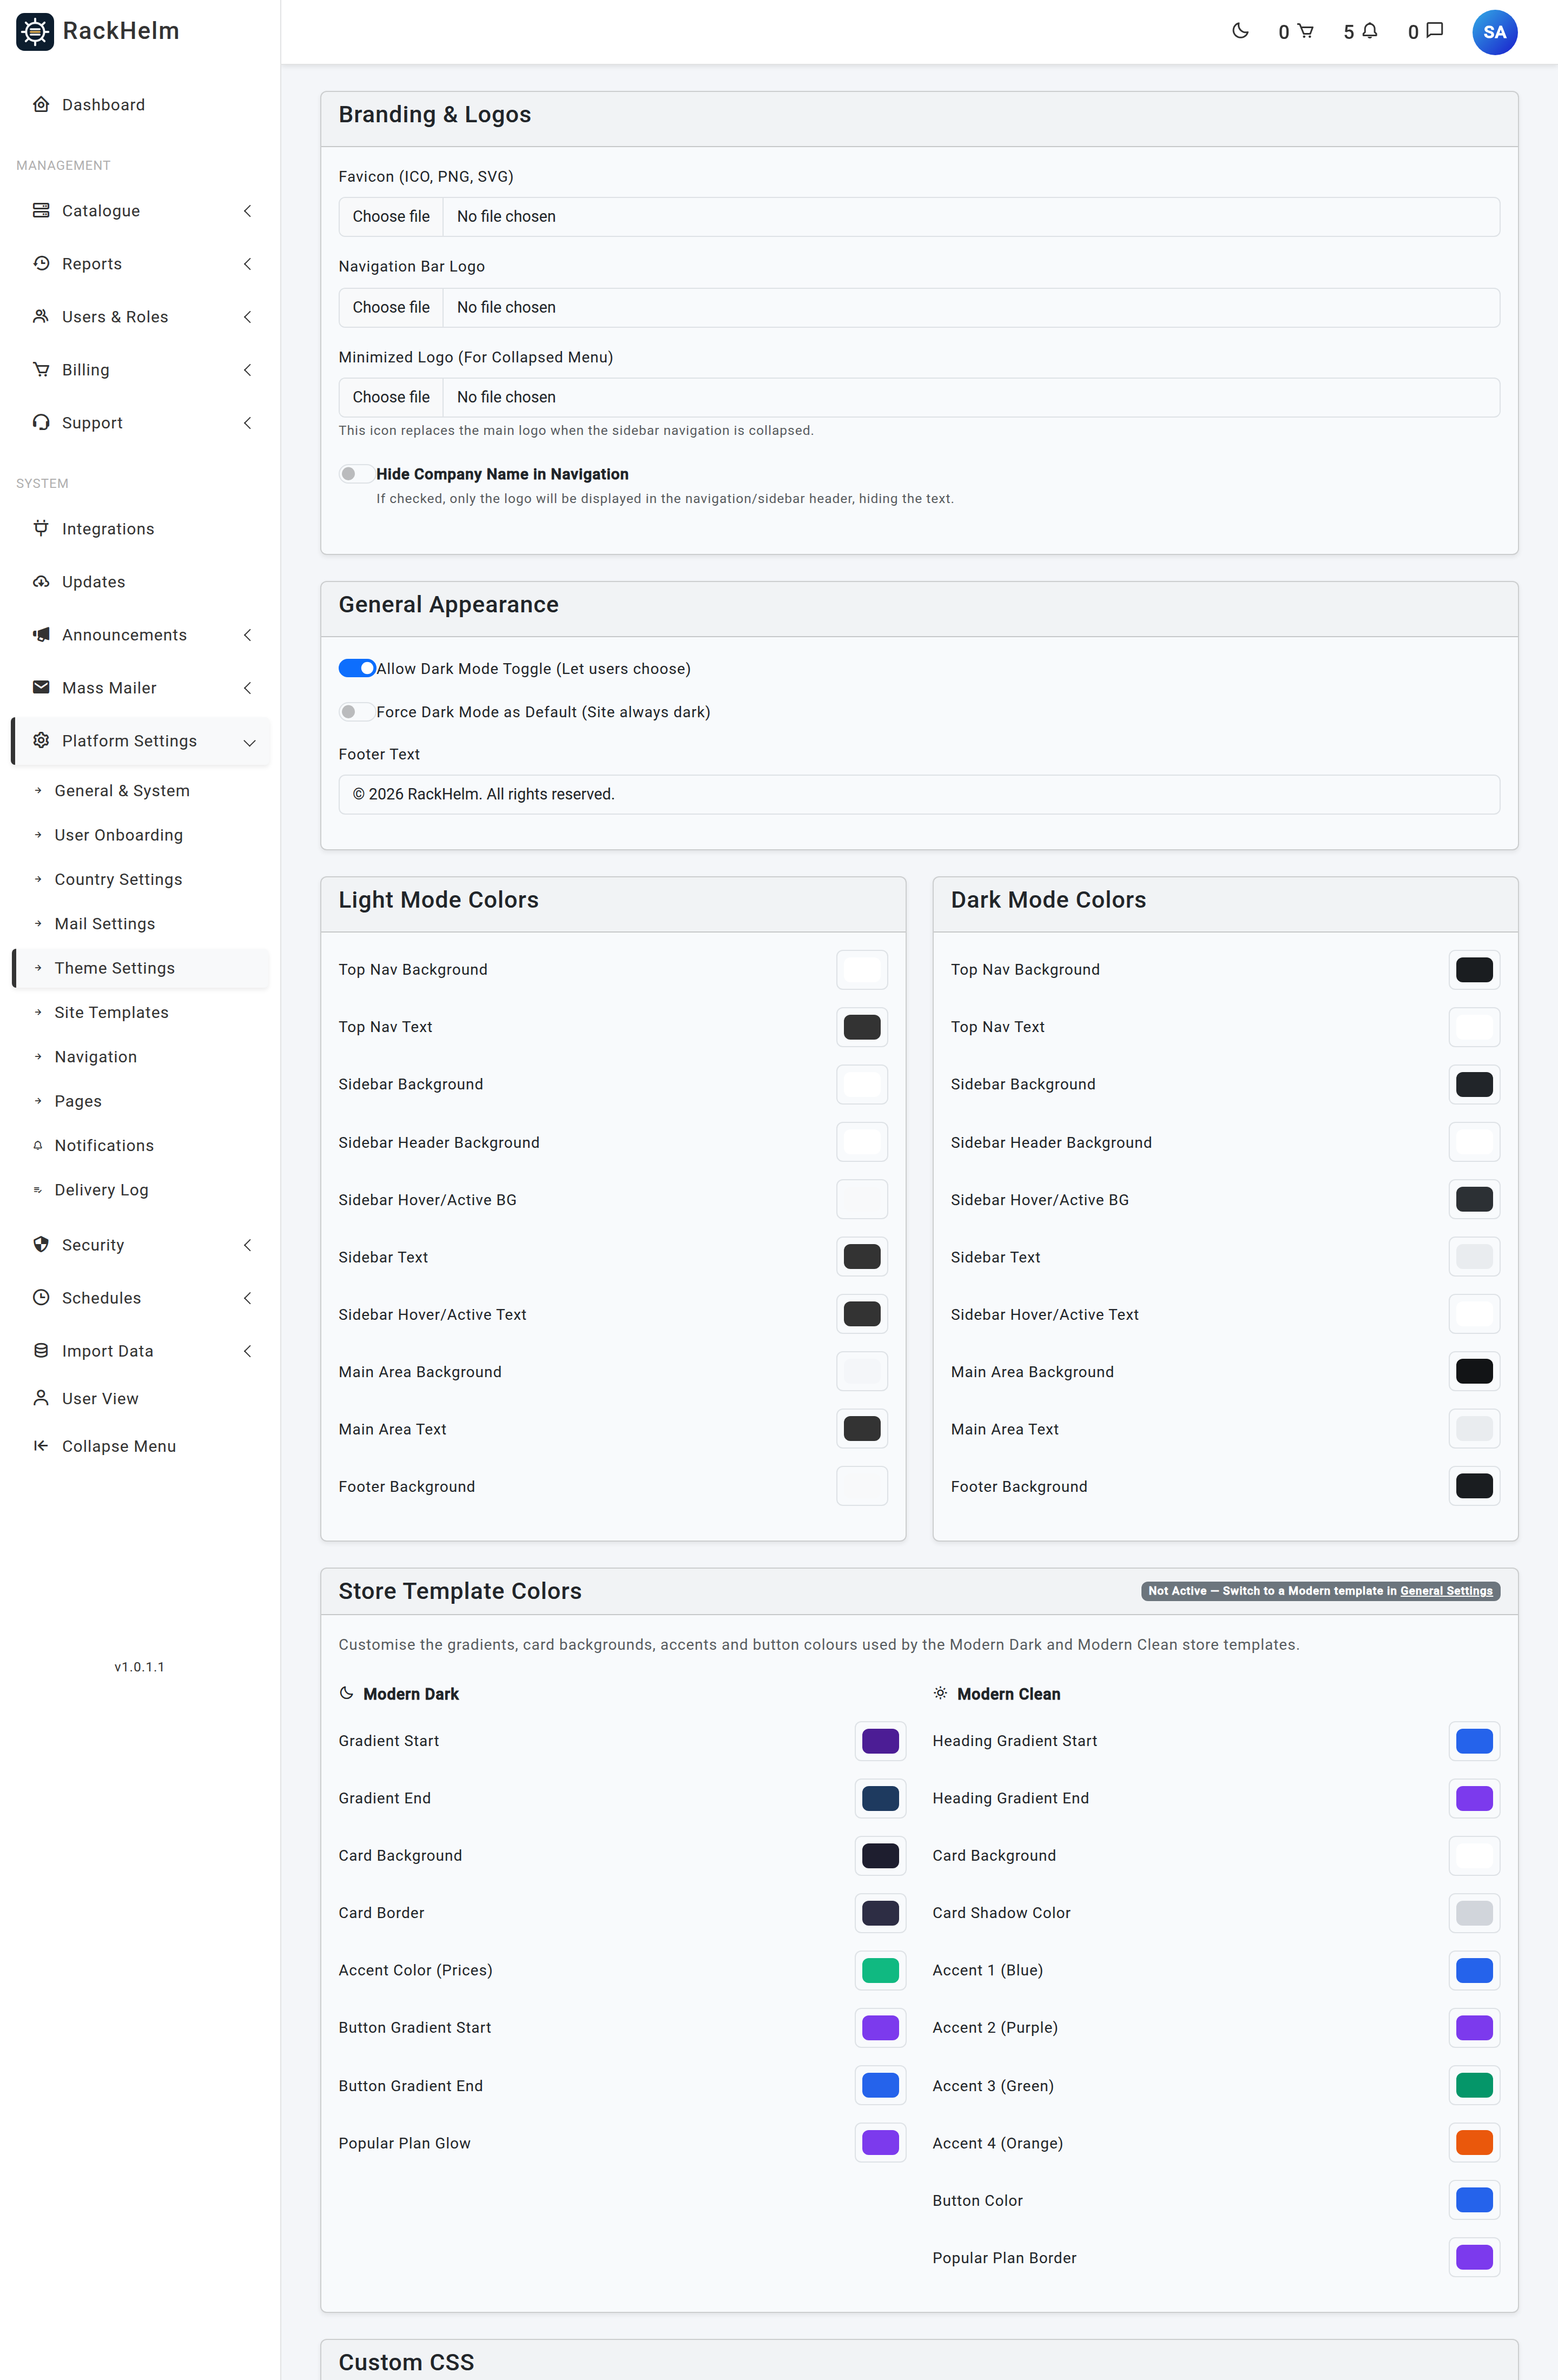Disable Allow Dark Mode Toggle switch
This screenshot has height=2380, width=1558.
coord(356,668)
